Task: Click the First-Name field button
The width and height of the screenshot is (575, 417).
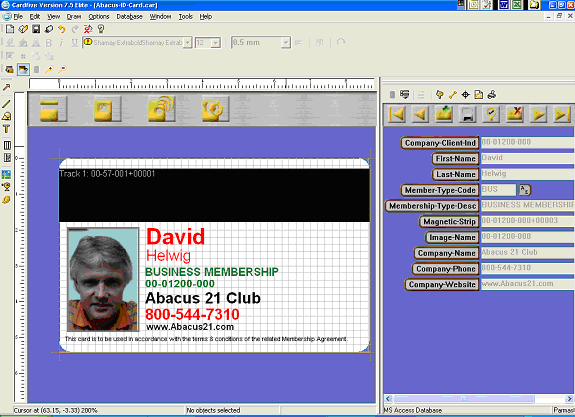Action: (x=455, y=159)
